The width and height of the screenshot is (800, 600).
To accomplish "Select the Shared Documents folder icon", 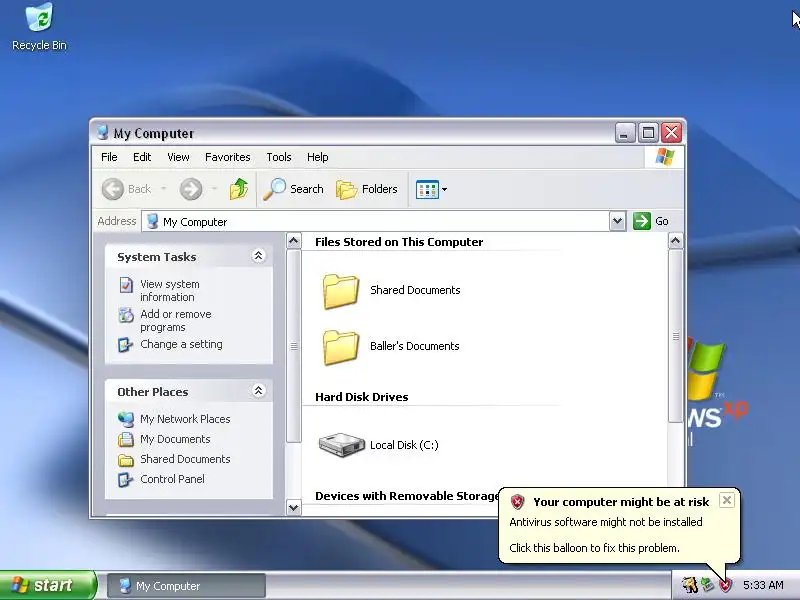I will pyautogui.click(x=341, y=291).
